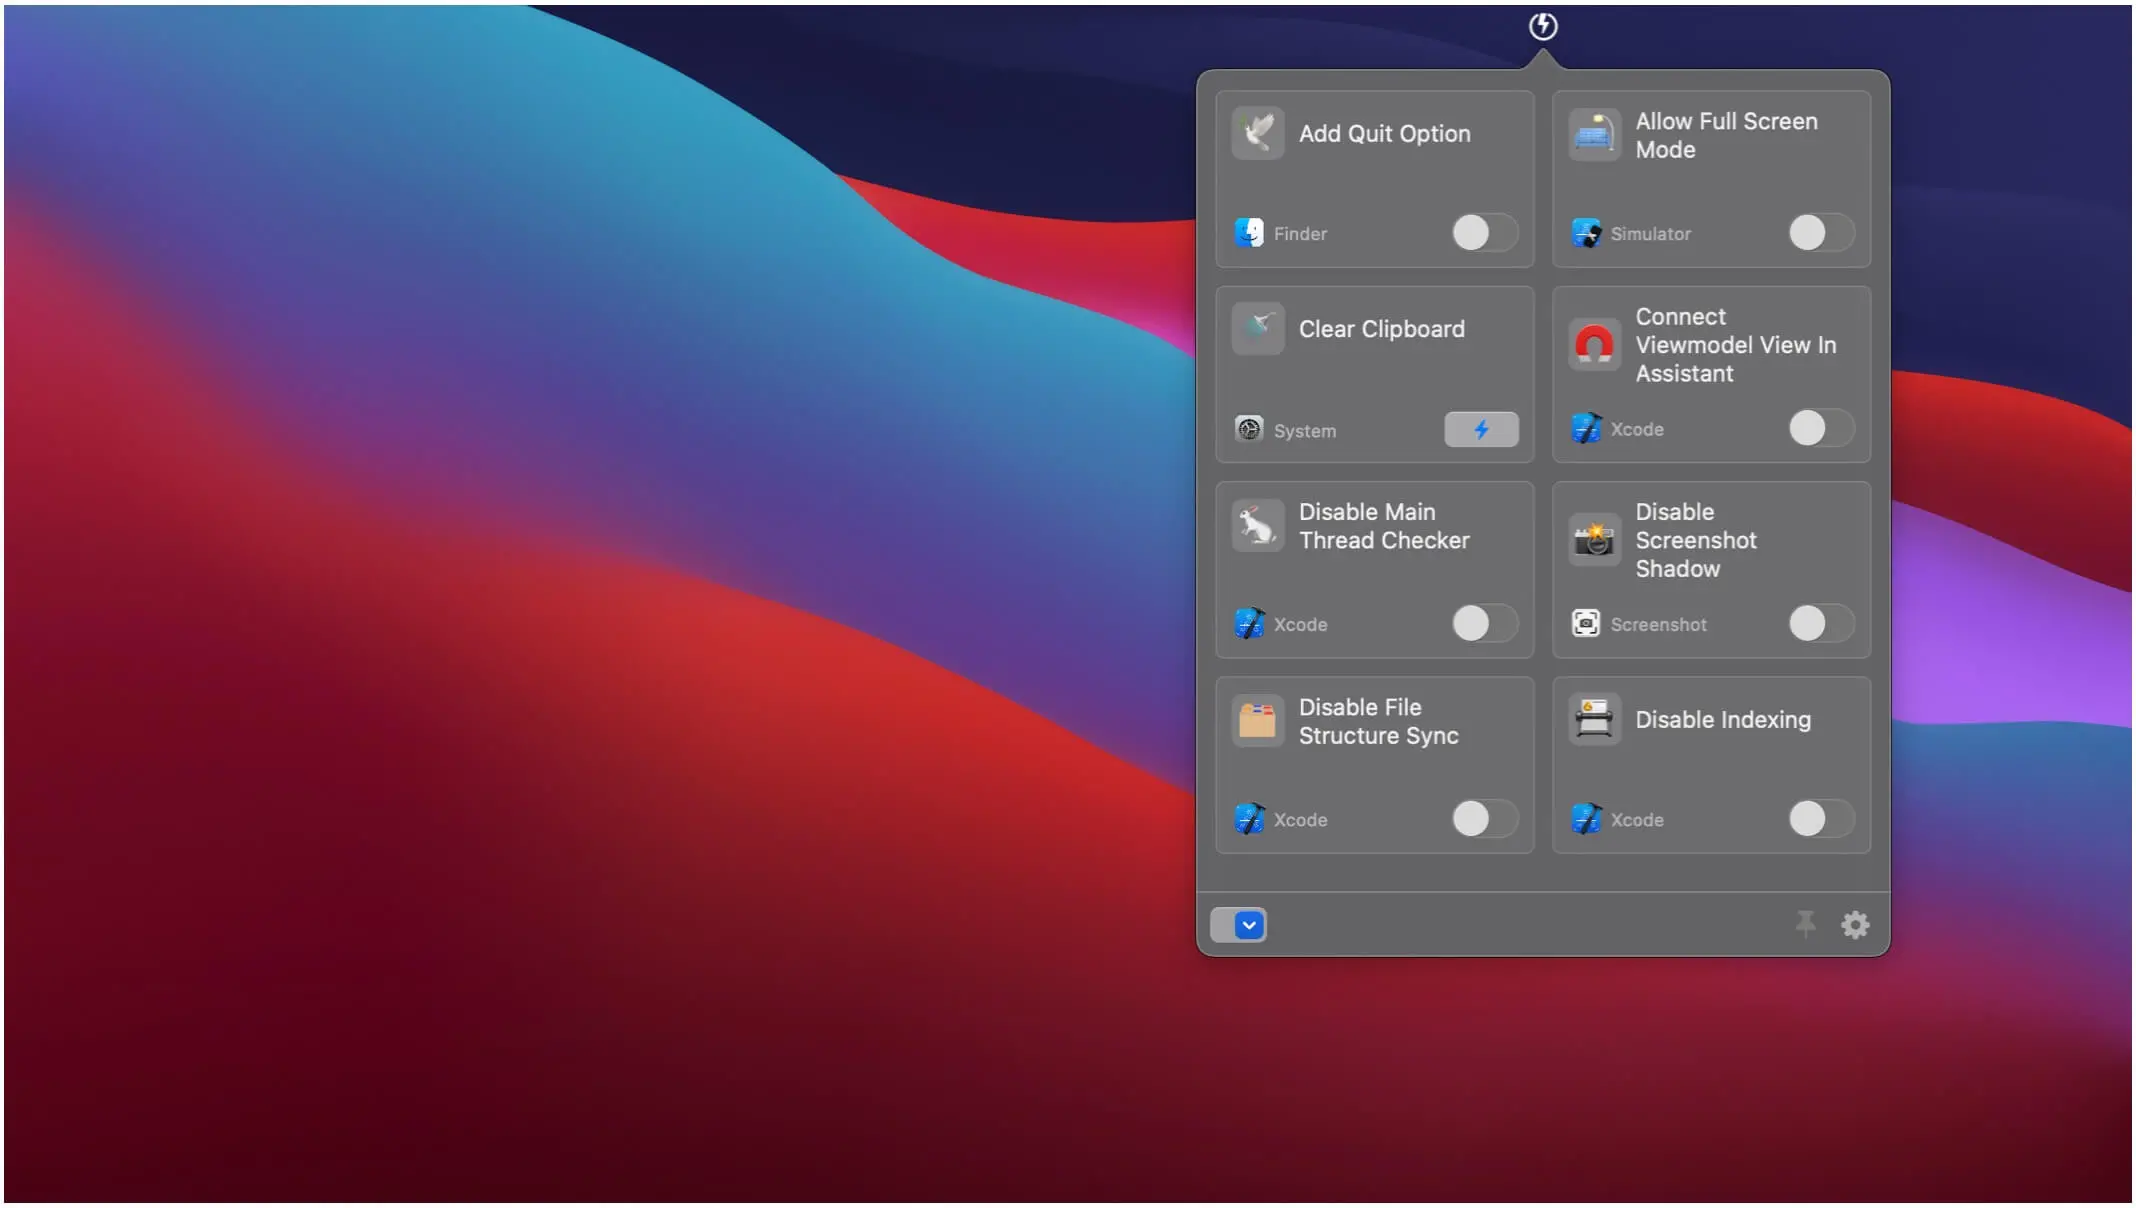Click the red magnet Connect Viewmodel icon

(1594, 345)
